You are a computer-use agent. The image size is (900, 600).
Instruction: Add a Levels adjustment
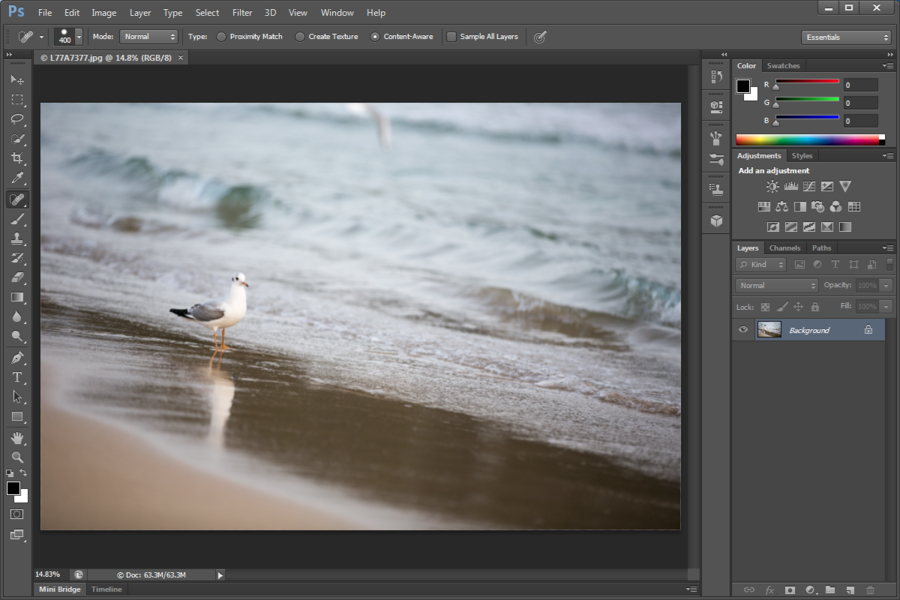click(791, 187)
